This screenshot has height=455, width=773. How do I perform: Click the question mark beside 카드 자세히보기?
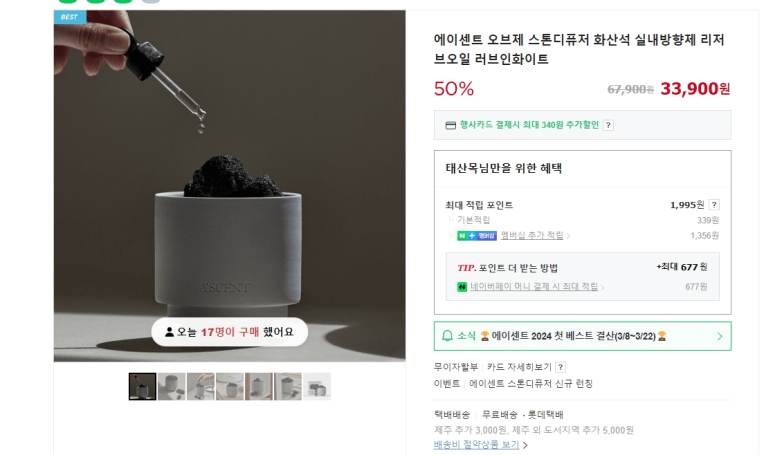click(560, 367)
